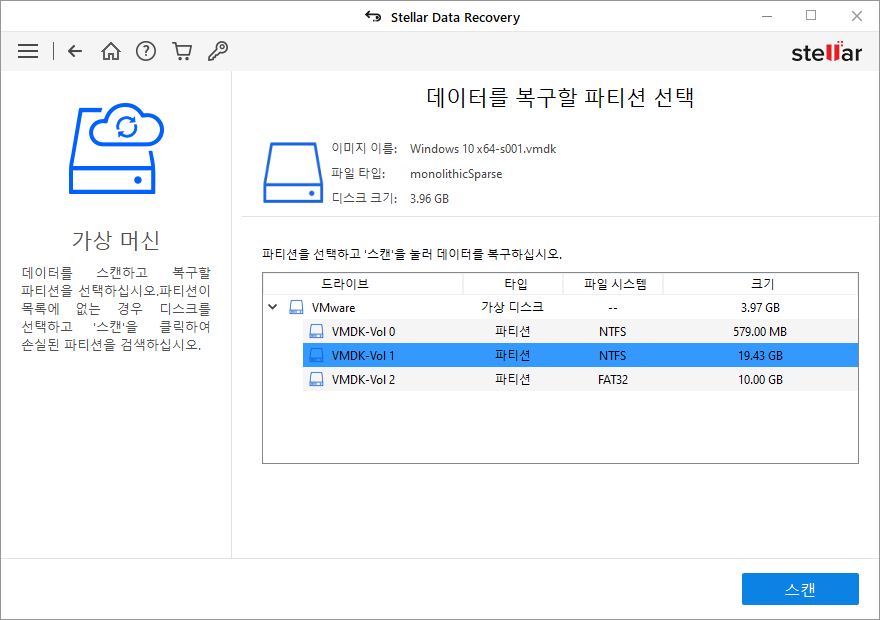Go back with the arrow icon
The height and width of the screenshot is (620, 880).
(75, 51)
